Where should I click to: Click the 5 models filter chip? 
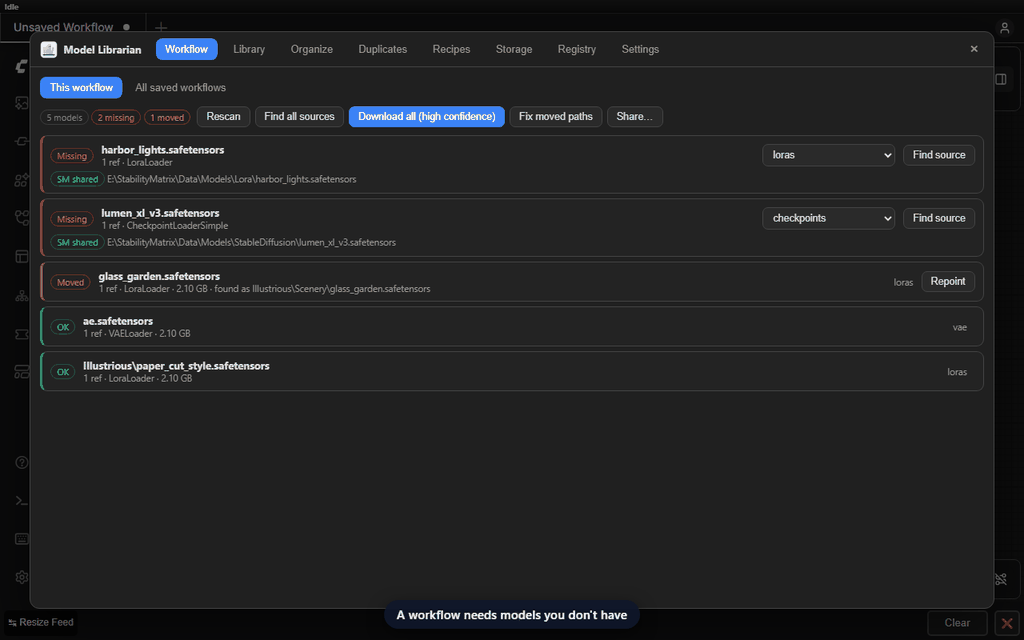pos(64,118)
